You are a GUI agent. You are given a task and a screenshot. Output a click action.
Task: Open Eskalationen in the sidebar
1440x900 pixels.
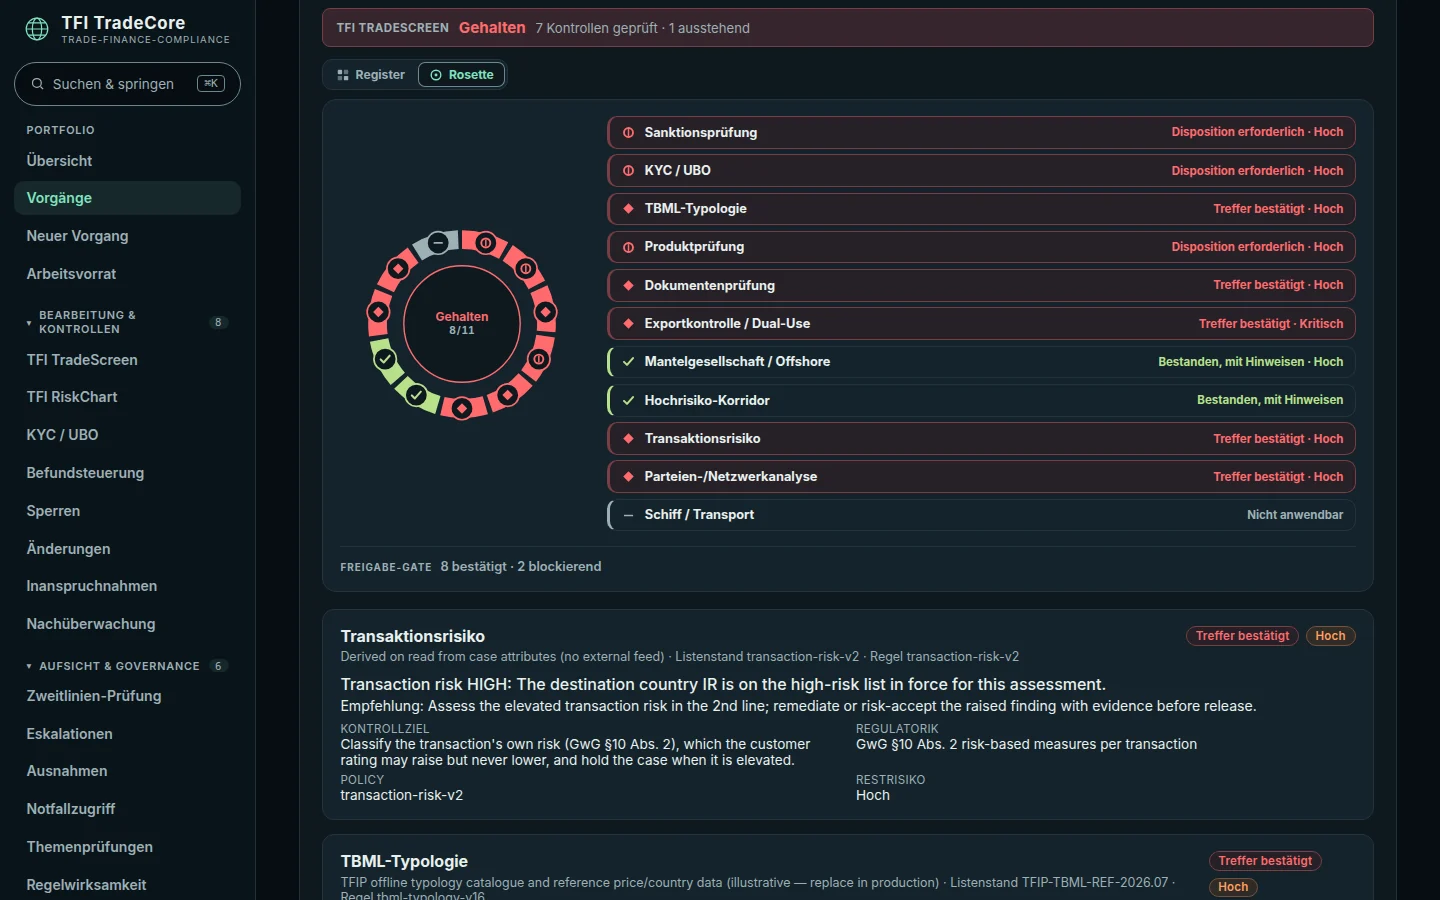click(127, 734)
